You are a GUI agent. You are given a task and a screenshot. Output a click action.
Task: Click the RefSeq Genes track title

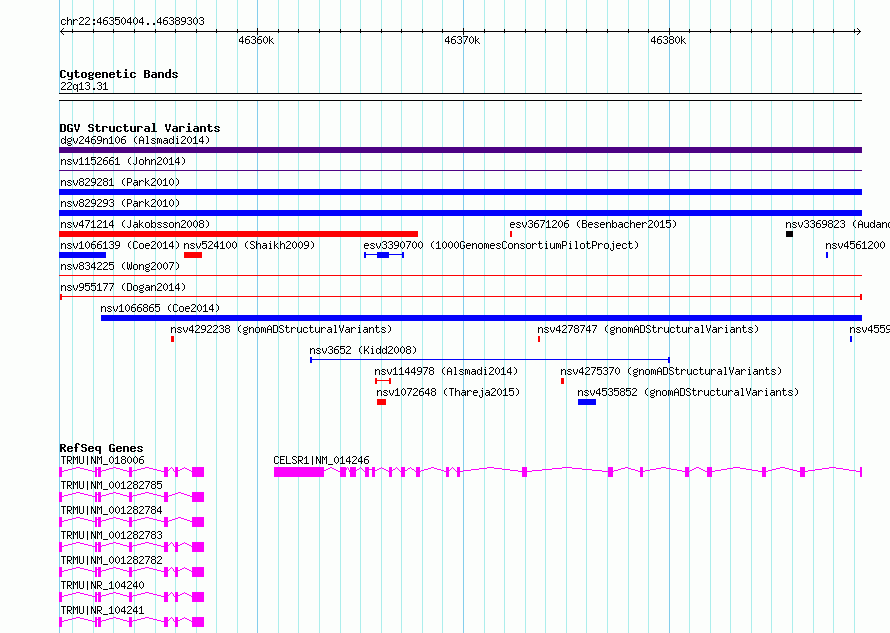pos(101,448)
